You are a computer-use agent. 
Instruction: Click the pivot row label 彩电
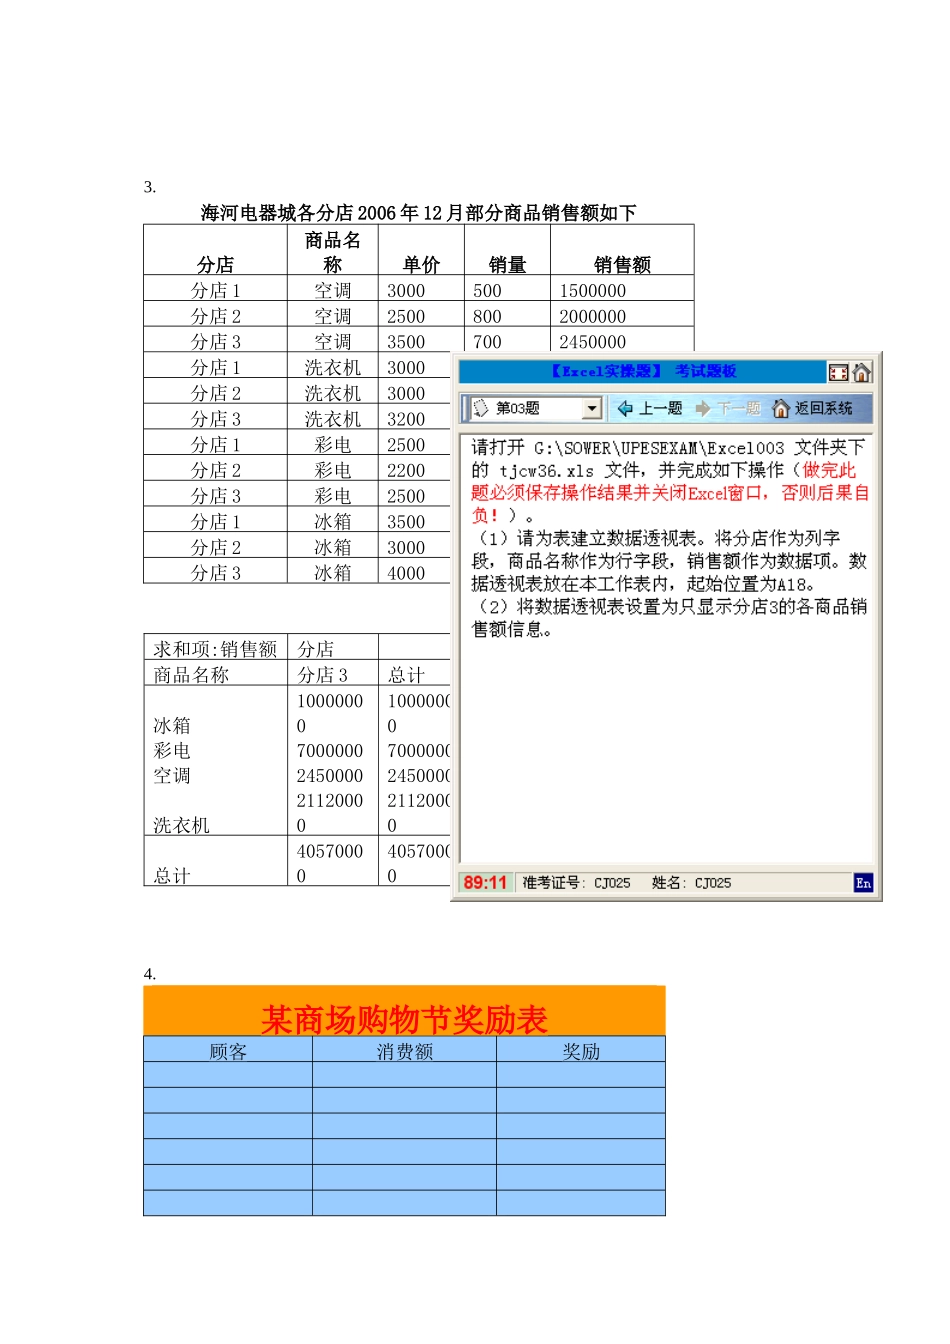(172, 750)
